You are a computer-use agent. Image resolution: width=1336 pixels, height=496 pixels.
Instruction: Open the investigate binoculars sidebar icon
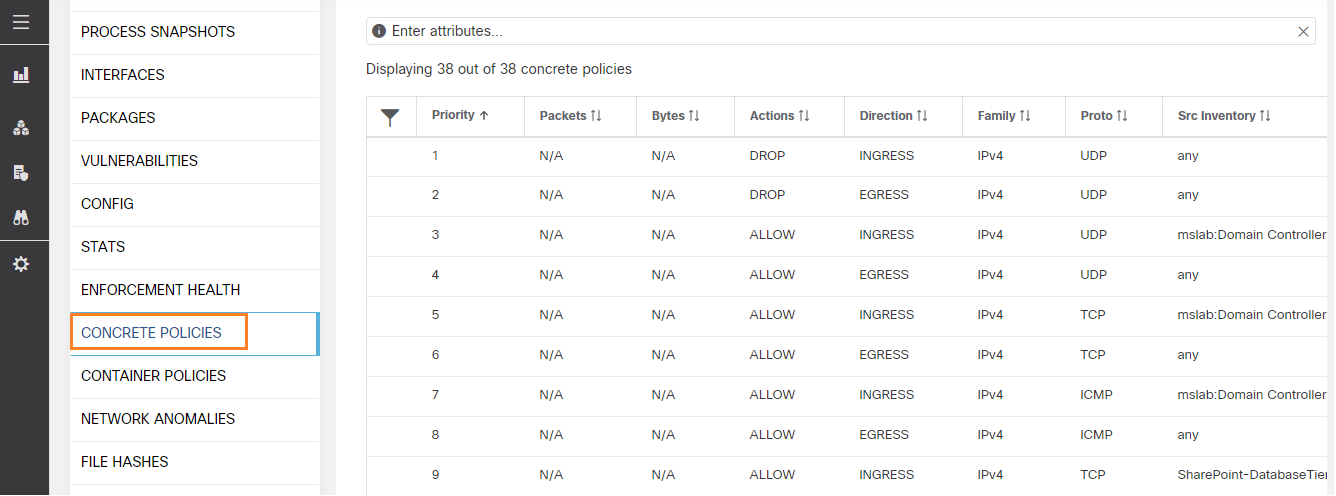21,217
